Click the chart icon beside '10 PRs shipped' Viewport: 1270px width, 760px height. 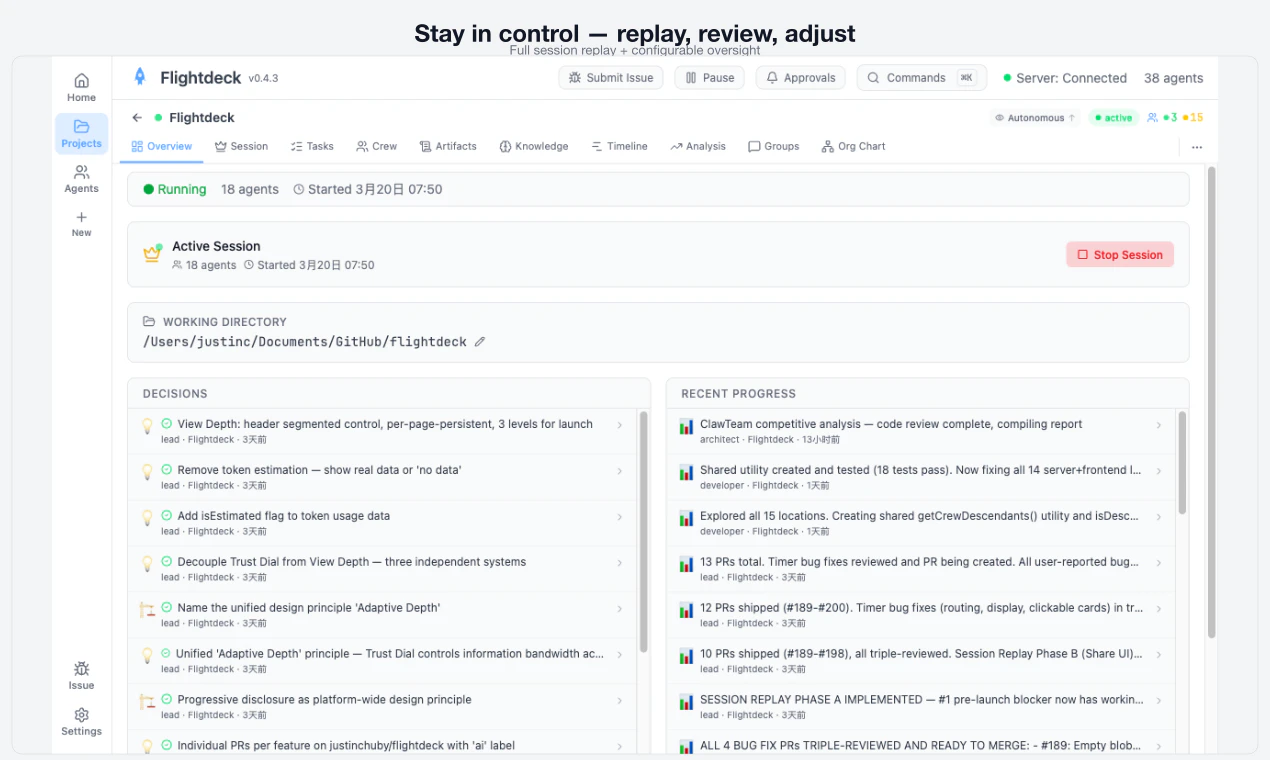(x=686, y=657)
